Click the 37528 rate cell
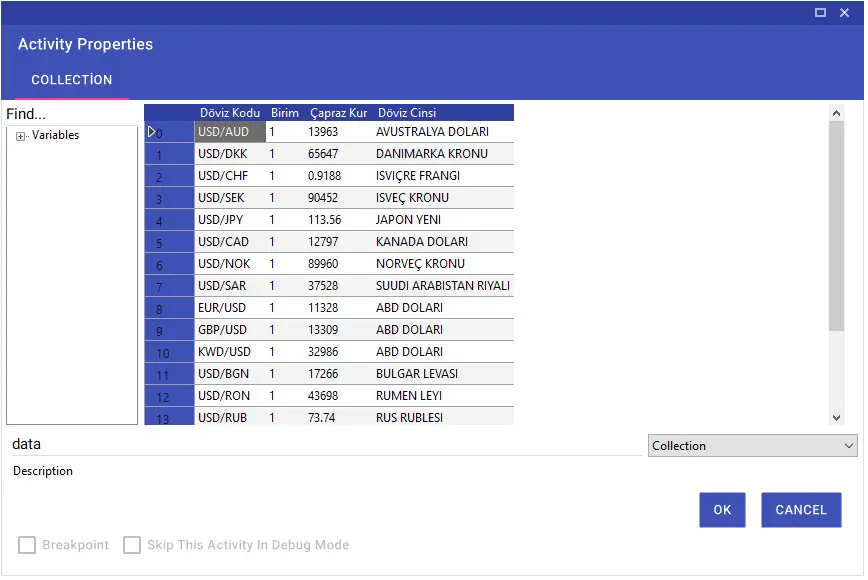 click(x=339, y=287)
